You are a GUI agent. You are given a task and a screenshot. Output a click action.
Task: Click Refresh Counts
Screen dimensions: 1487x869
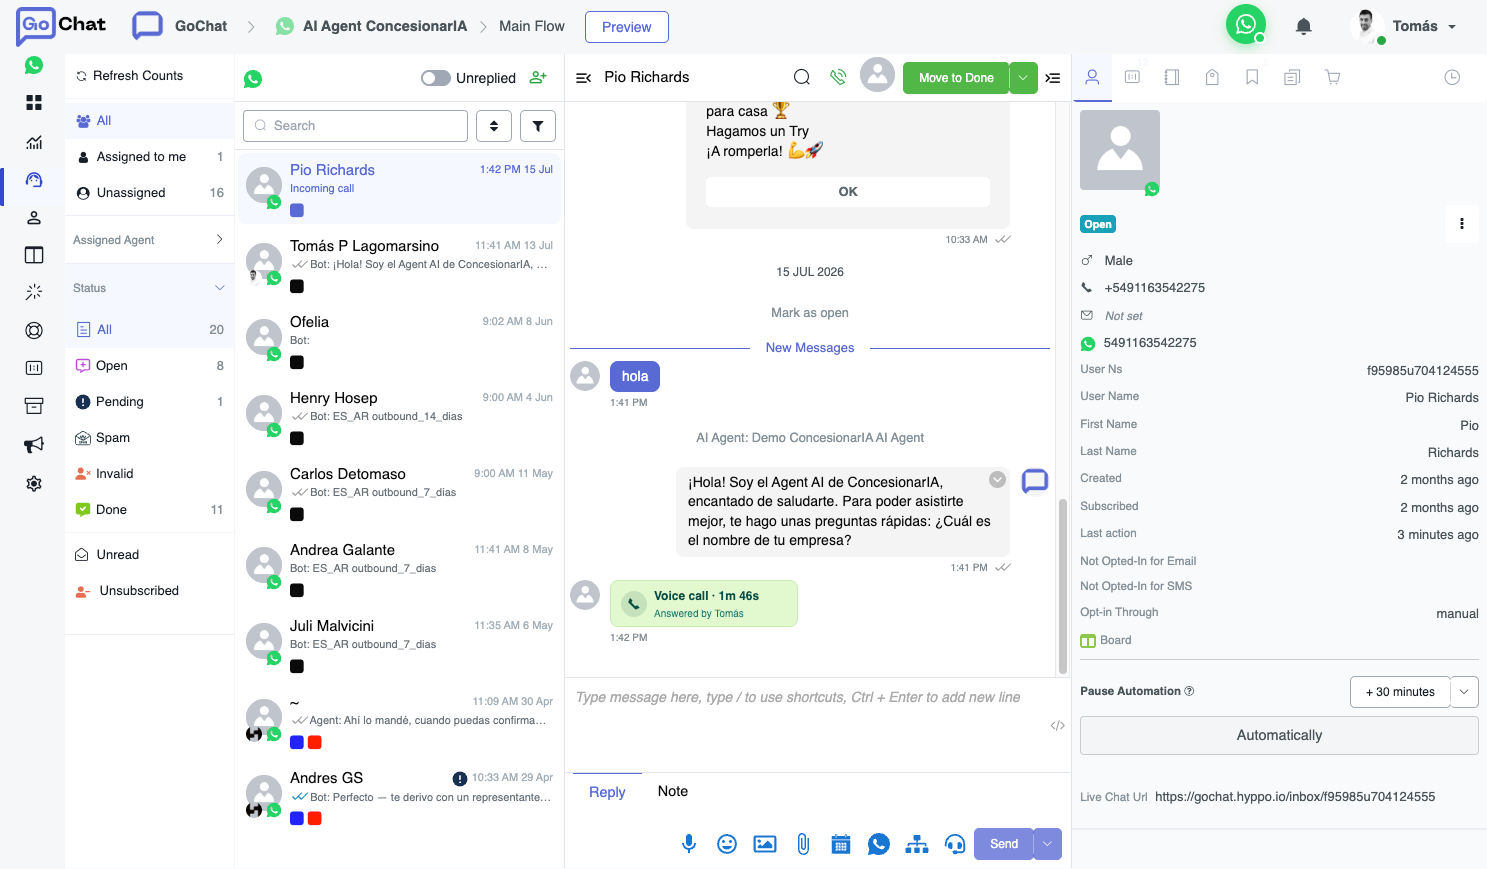130,76
